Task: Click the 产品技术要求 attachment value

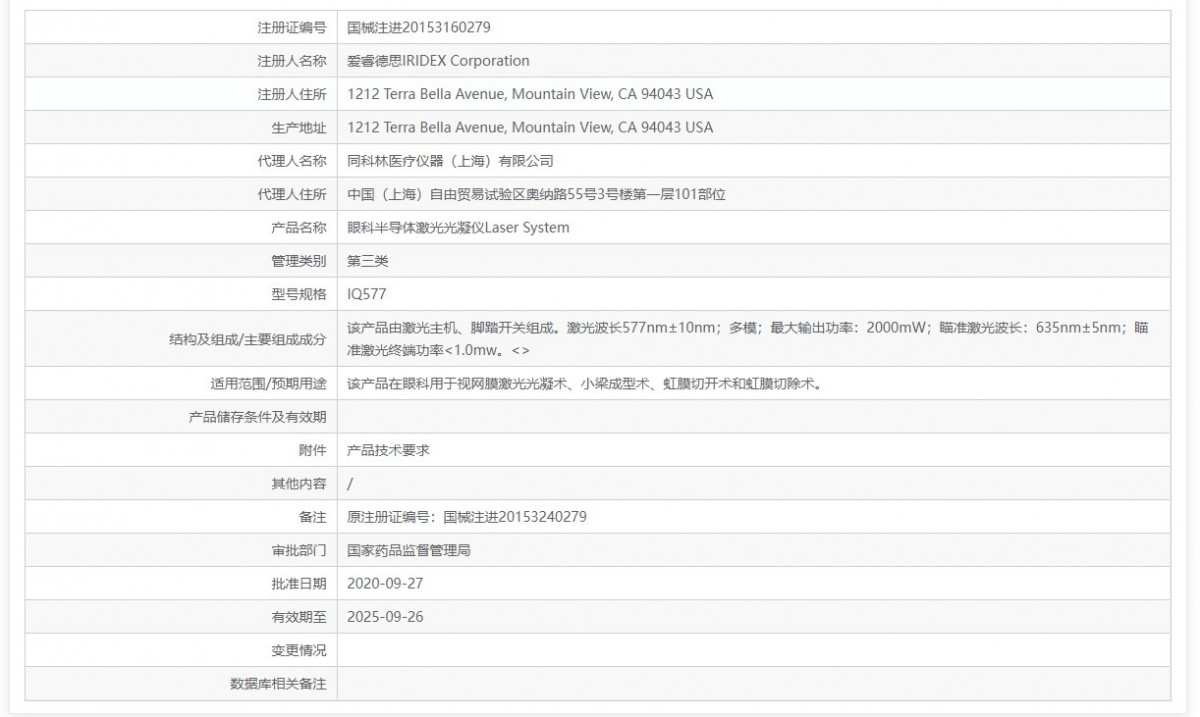Action: tap(388, 450)
